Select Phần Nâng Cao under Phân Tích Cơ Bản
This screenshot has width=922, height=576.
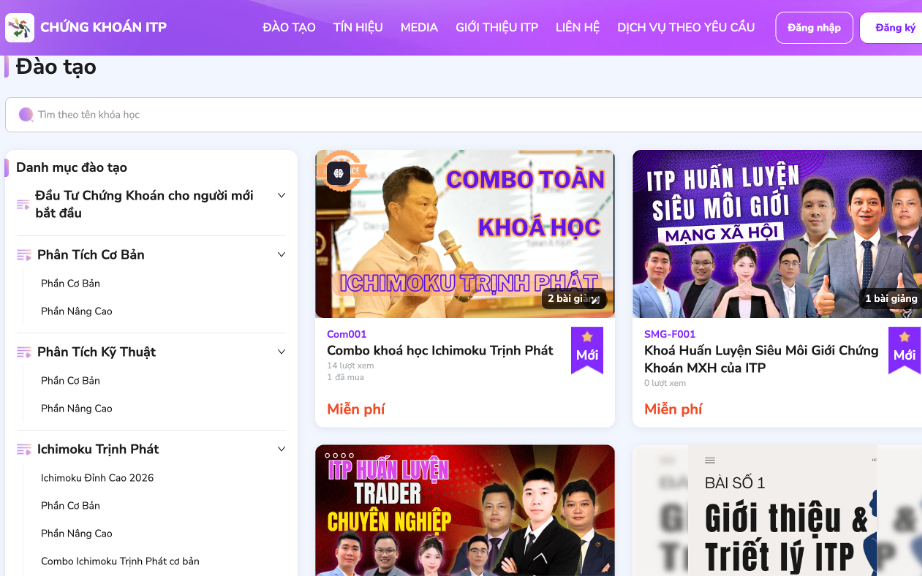pyautogui.click(x=76, y=311)
